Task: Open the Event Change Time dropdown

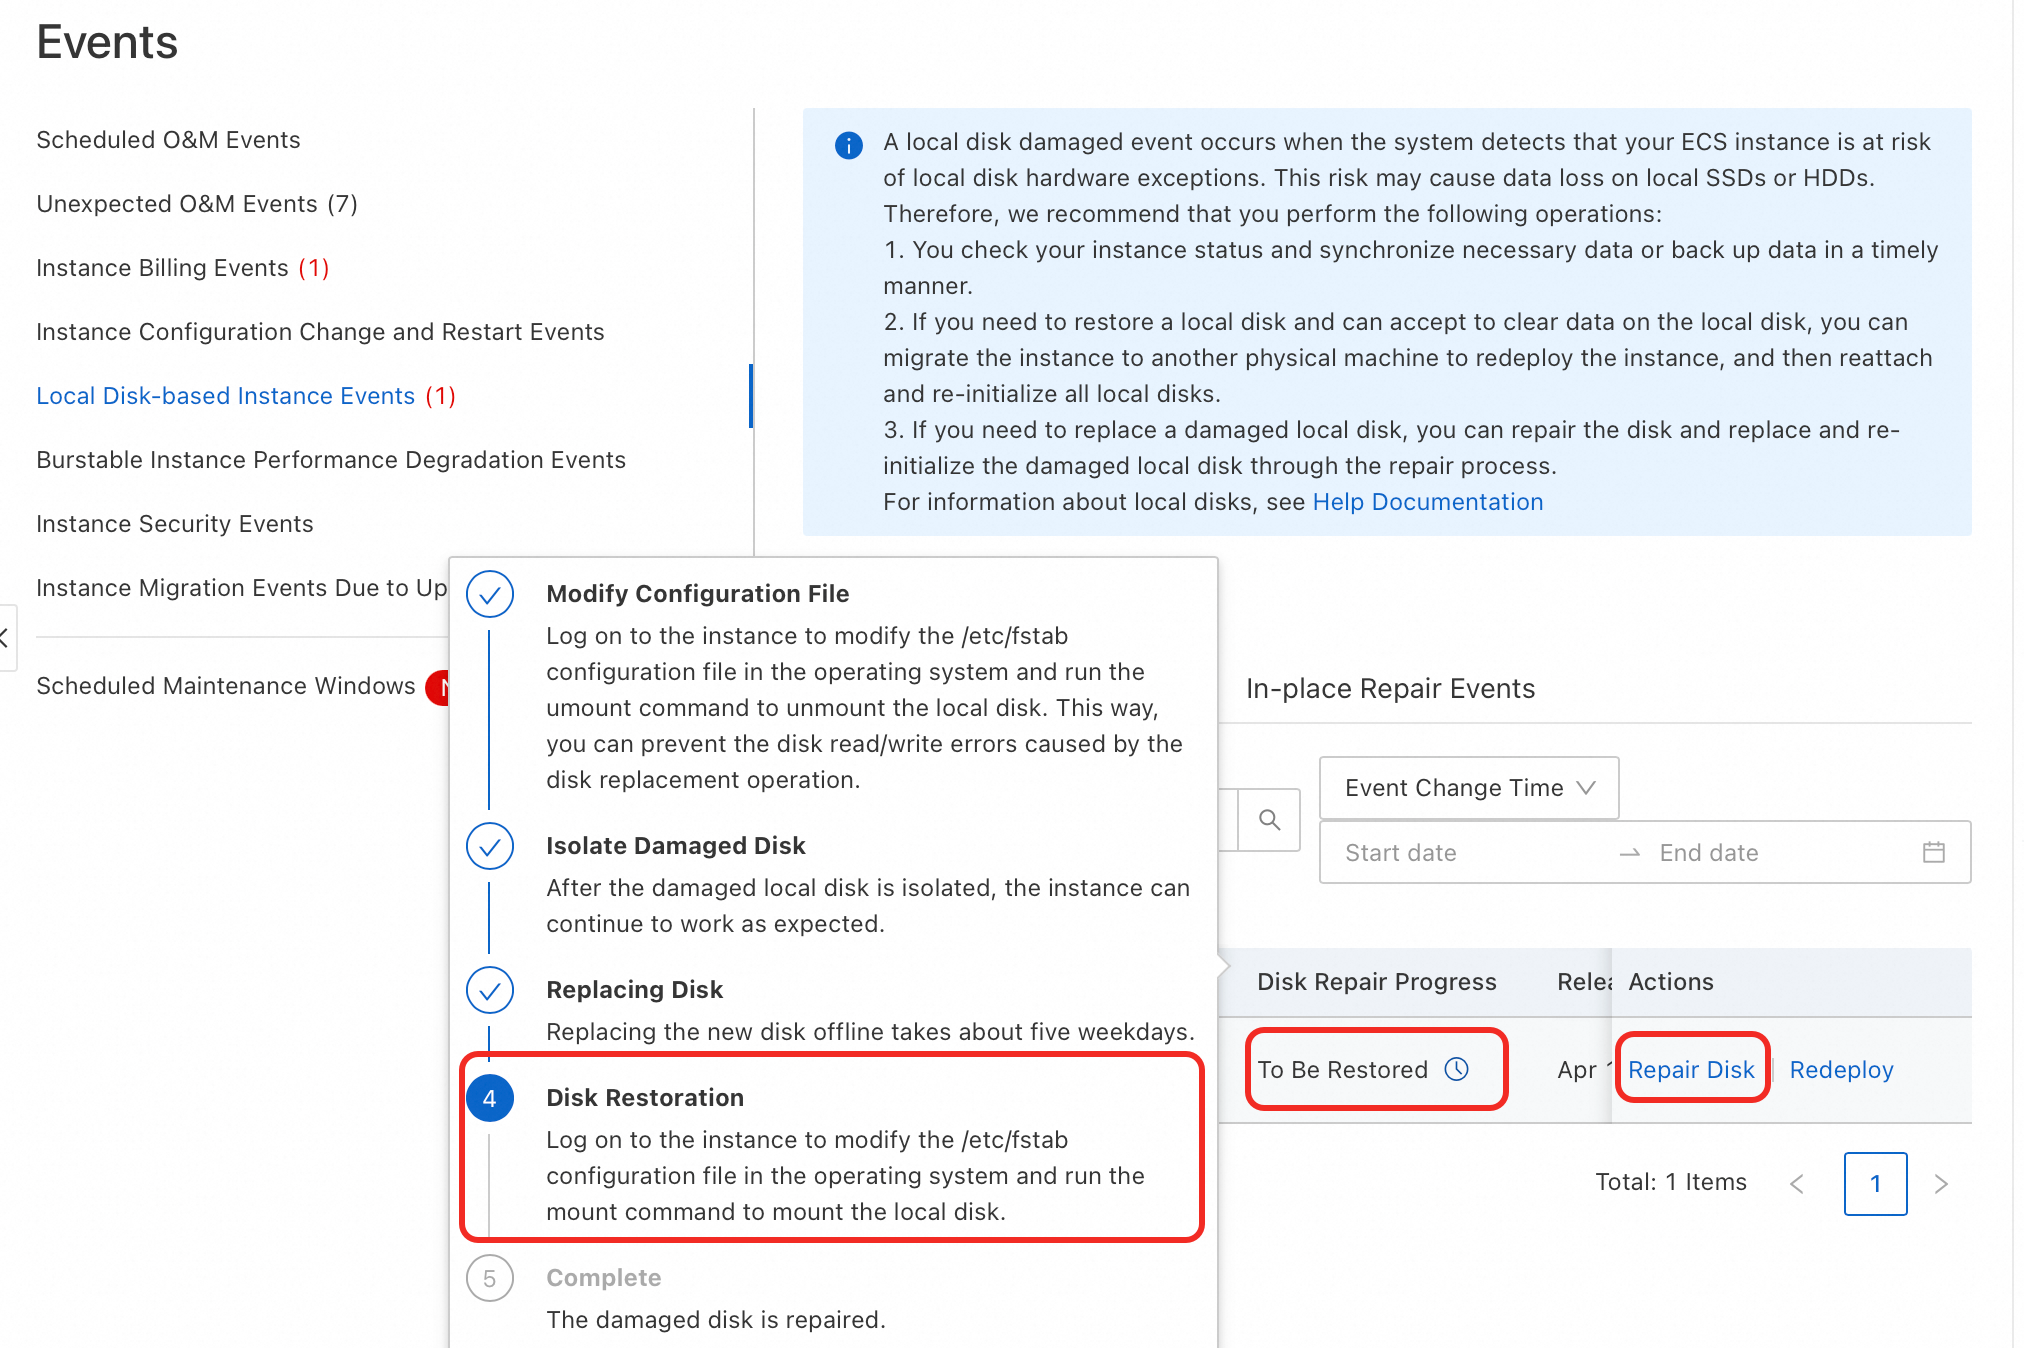Action: point(1468,788)
